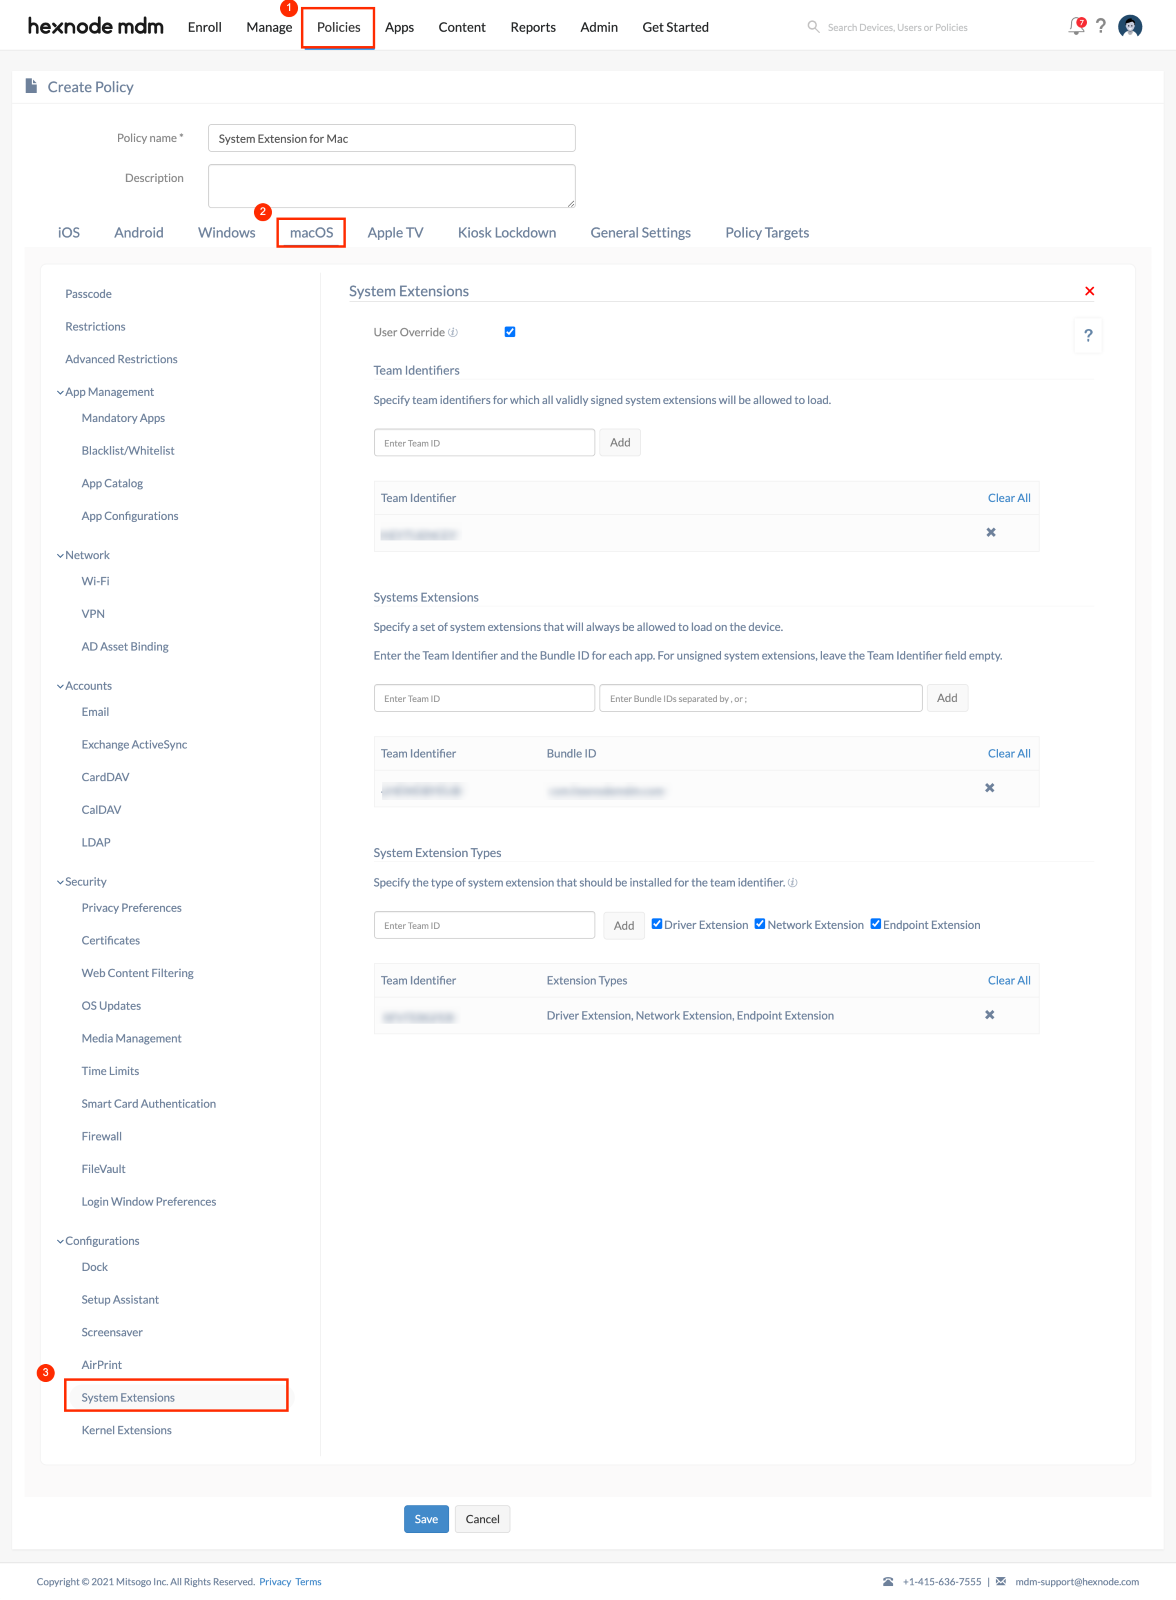Add the System Extension Types entry
The width and height of the screenshot is (1176, 1600).
[x=624, y=926]
